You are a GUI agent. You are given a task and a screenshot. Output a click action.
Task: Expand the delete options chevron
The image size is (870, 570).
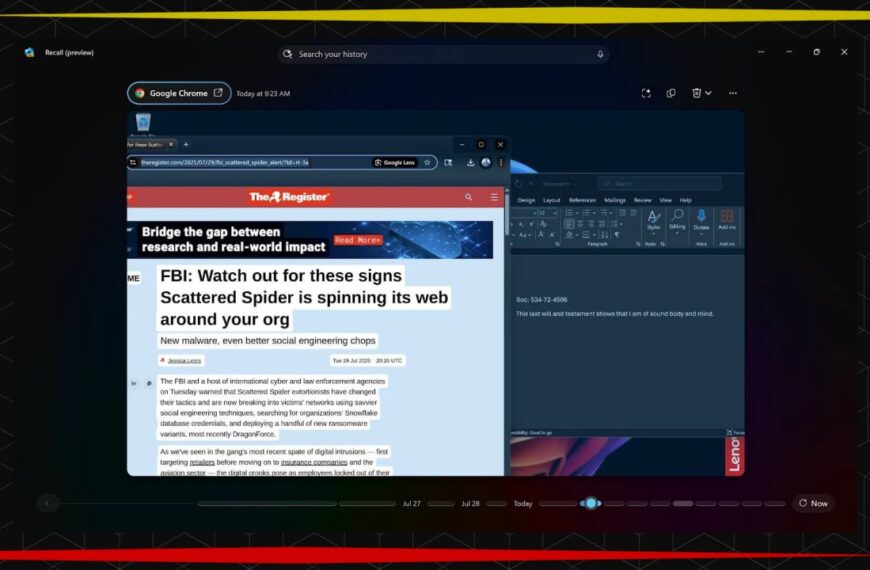point(709,93)
